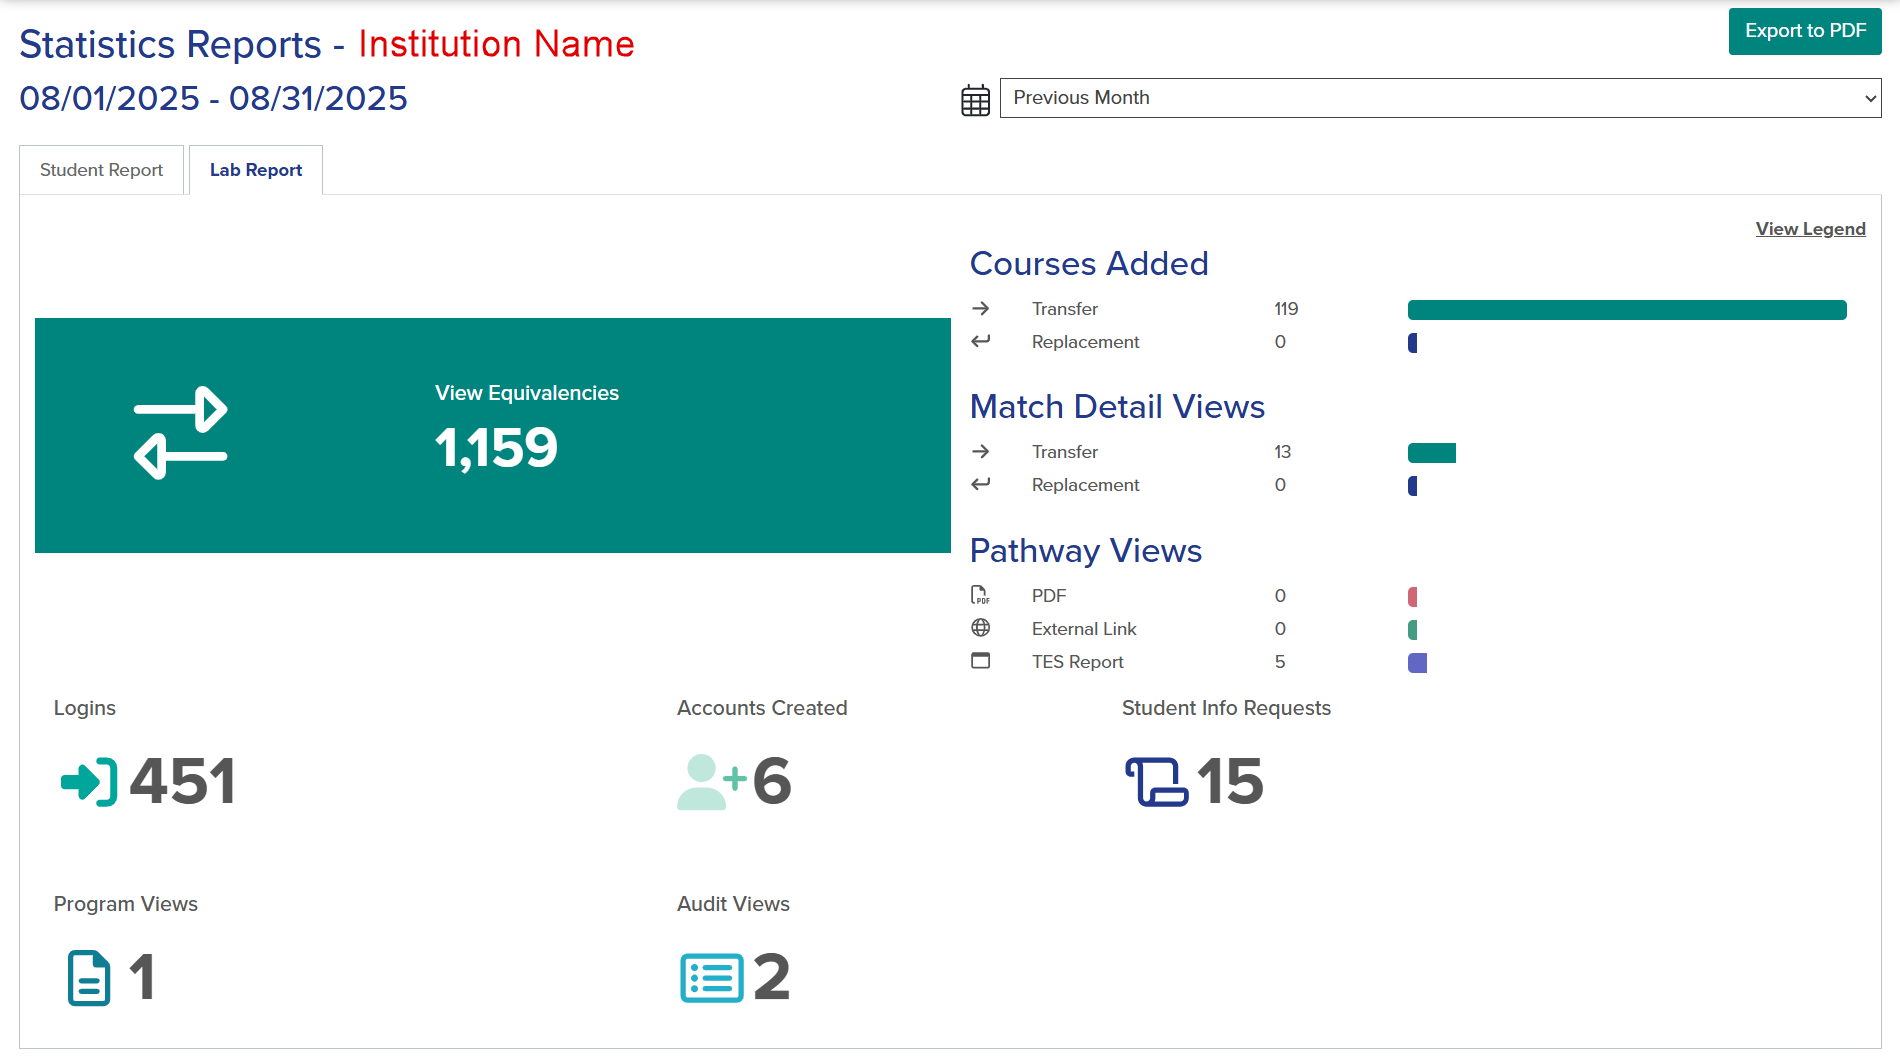1900x1060 pixels.
Task: Expand the date range selector chevron
Action: click(x=1869, y=98)
